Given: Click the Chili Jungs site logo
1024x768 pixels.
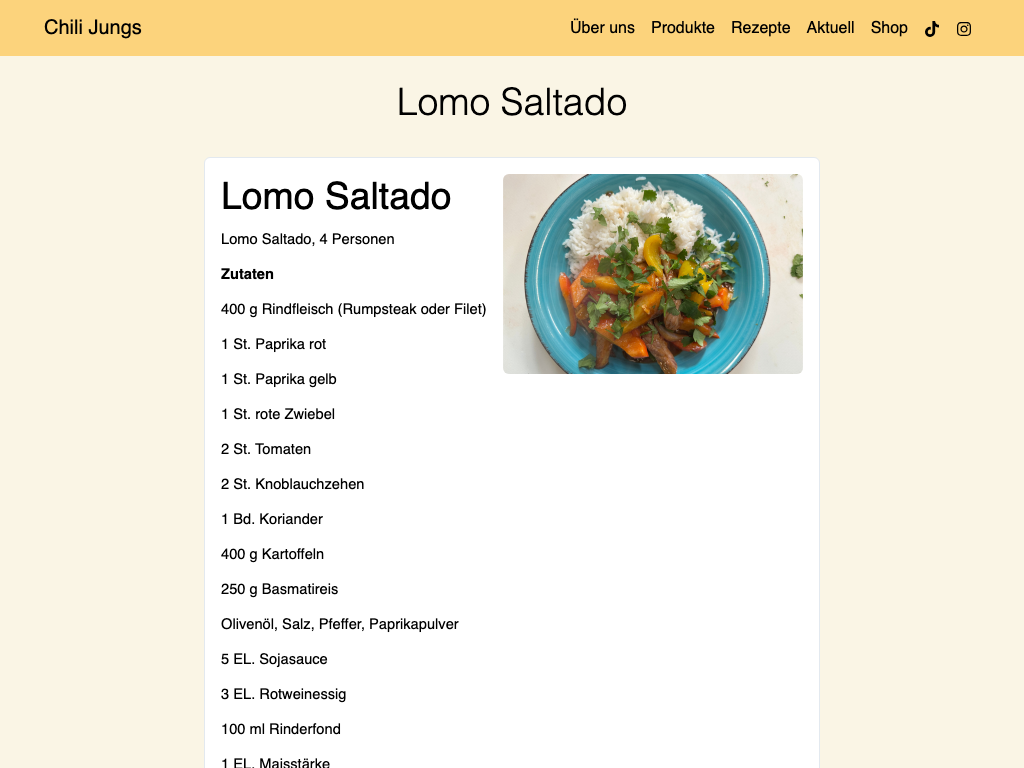Looking at the screenshot, I should (x=93, y=27).
